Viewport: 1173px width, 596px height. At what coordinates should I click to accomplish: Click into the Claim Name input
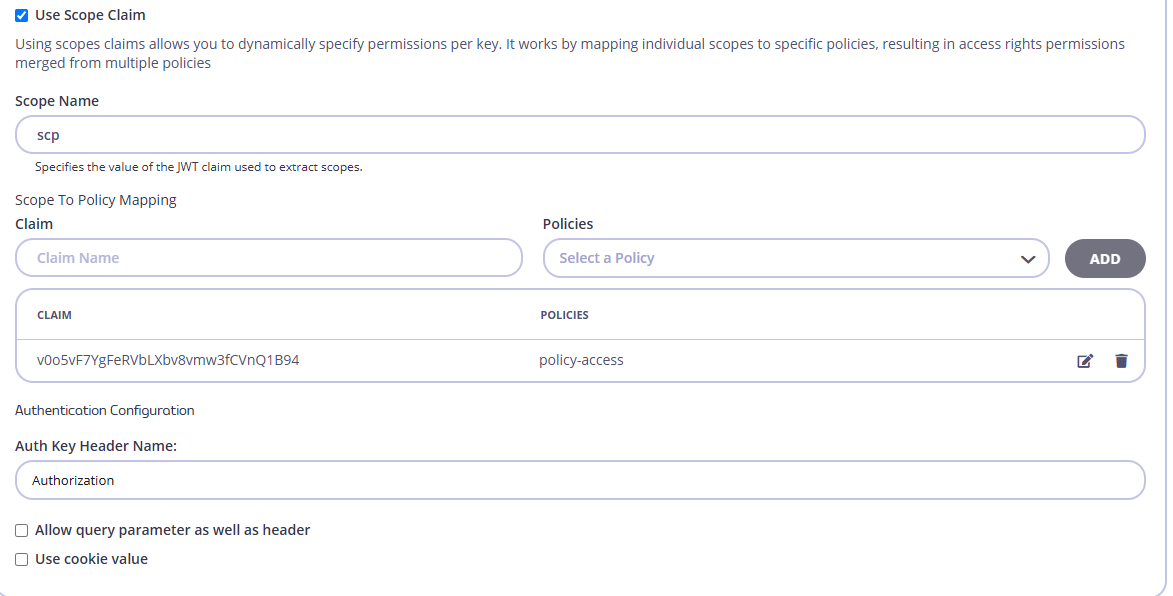[x=269, y=258]
